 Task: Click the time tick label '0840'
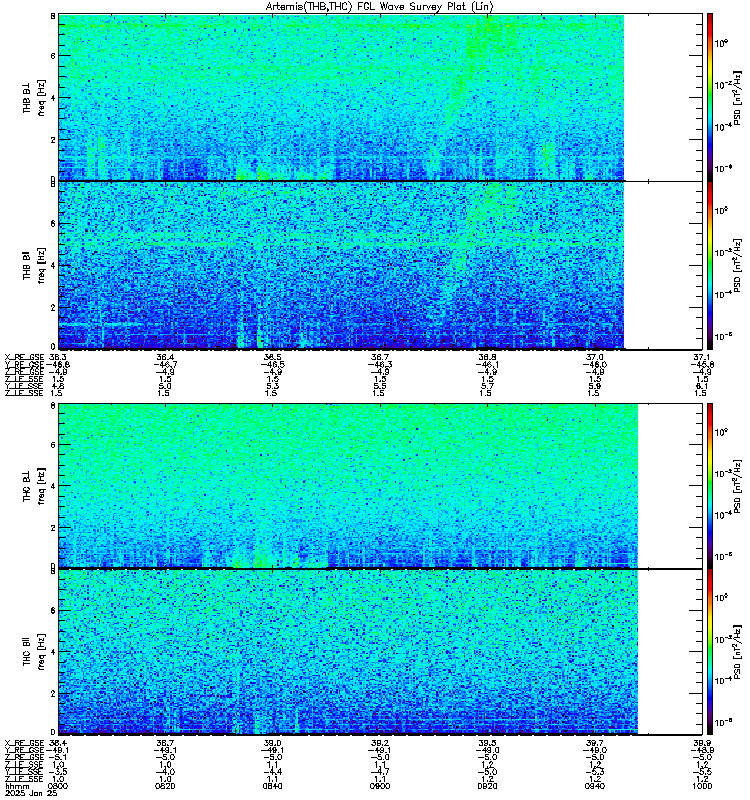[x=272, y=786]
